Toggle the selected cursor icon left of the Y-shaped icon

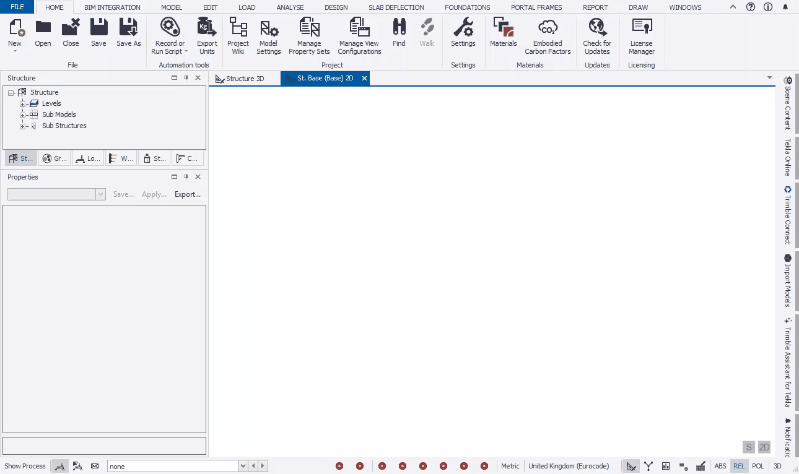tap(631, 466)
